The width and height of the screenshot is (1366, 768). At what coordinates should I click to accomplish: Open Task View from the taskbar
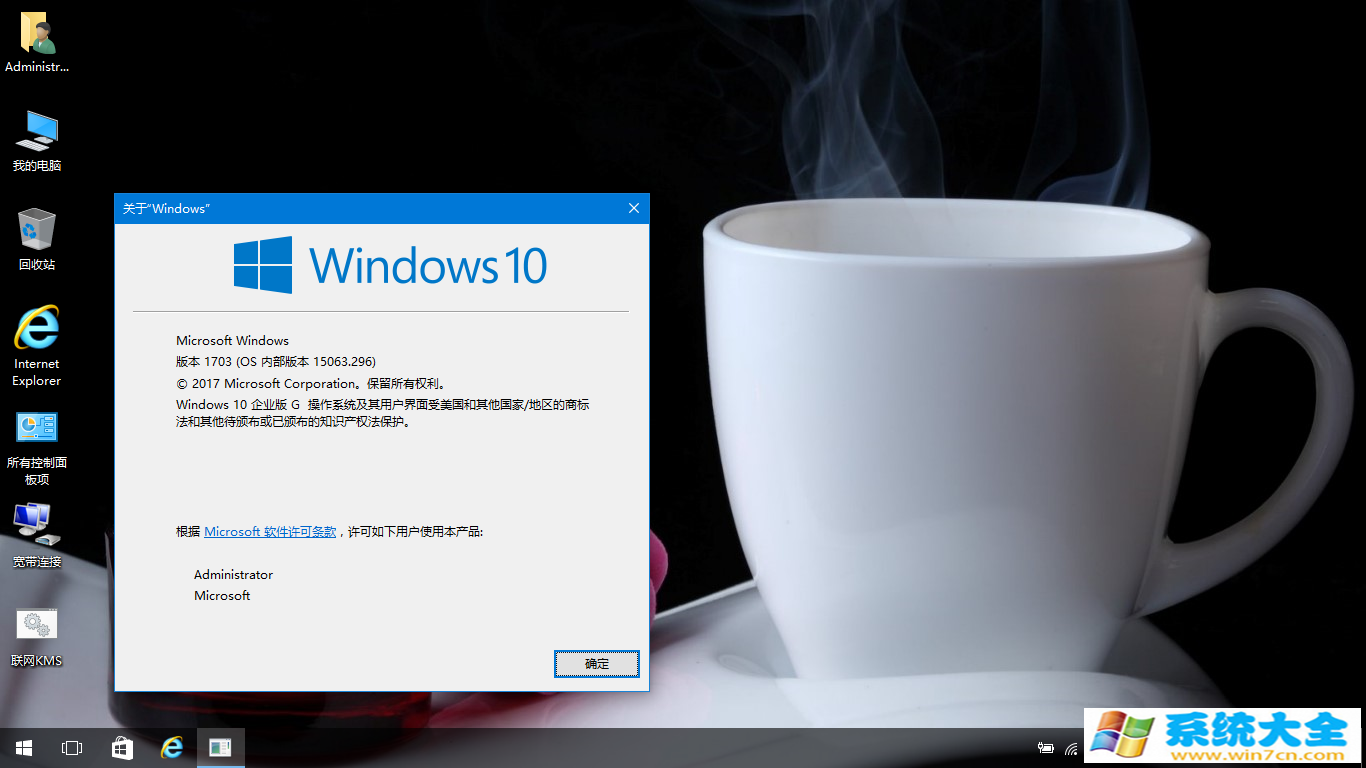(72, 748)
